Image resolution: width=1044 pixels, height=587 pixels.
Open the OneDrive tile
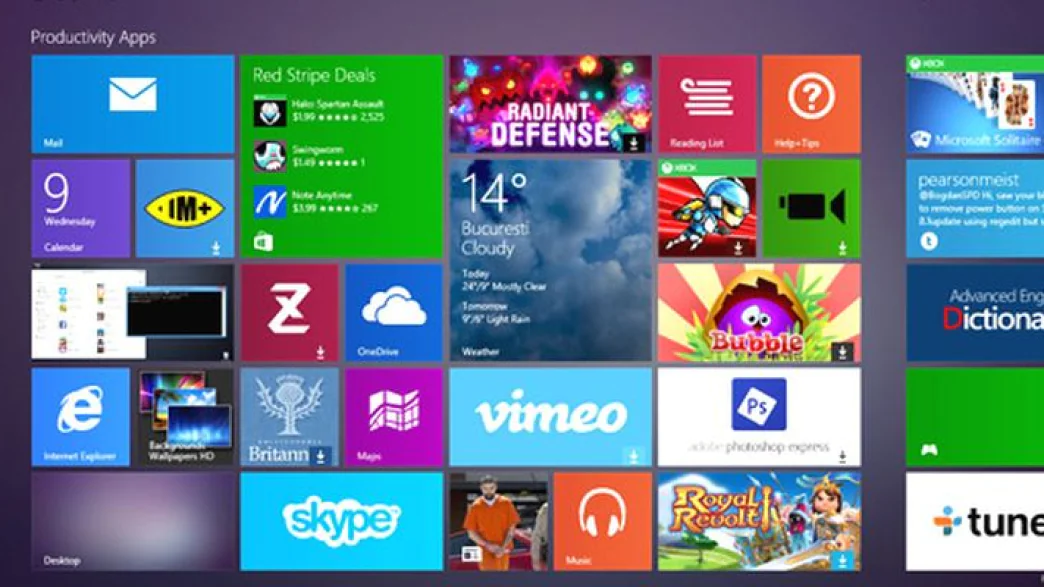point(393,312)
